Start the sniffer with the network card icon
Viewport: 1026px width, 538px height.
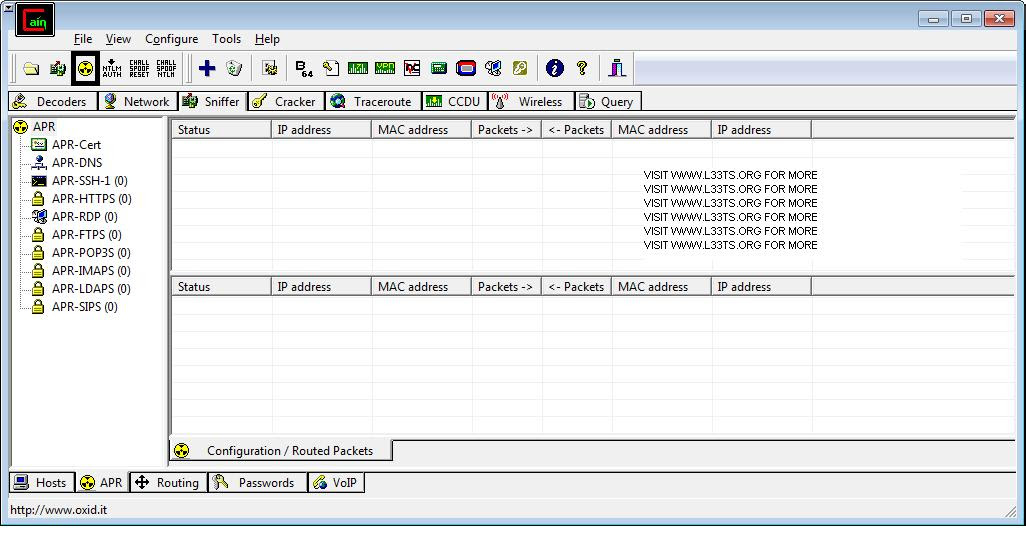click(x=58, y=68)
